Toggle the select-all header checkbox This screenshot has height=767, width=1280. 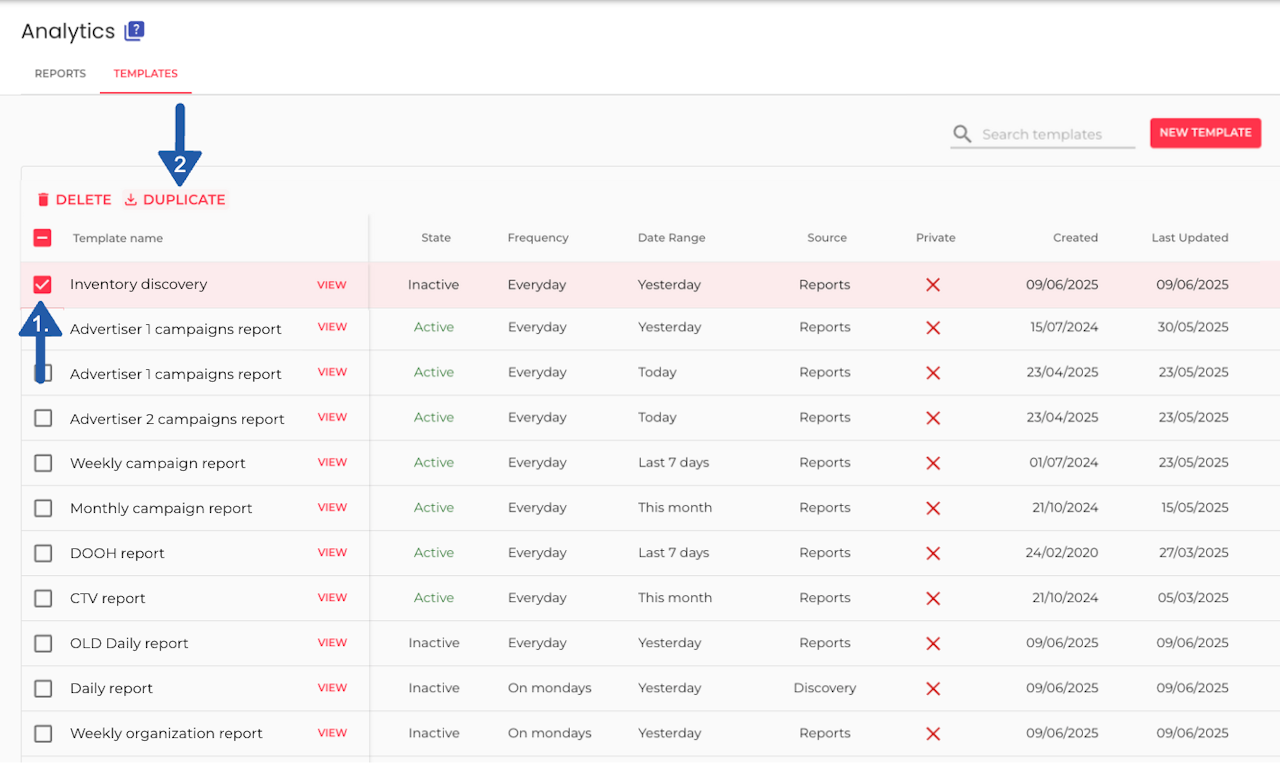[x=43, y=238]
